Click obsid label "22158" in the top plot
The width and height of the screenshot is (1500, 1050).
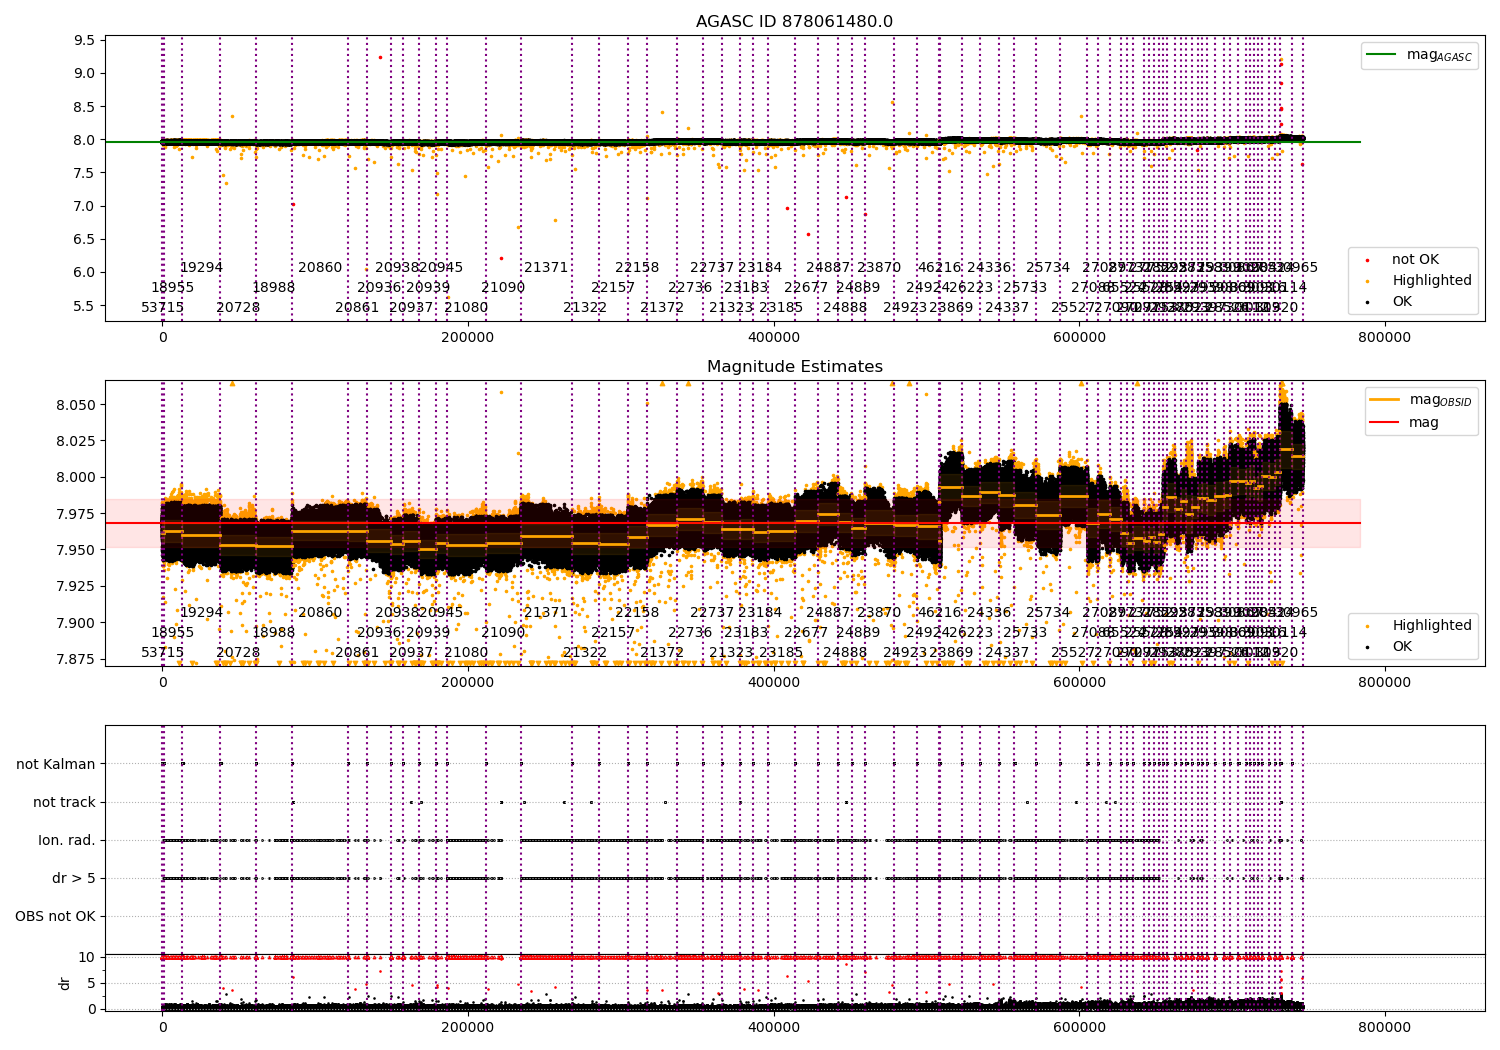click(637, 268)
